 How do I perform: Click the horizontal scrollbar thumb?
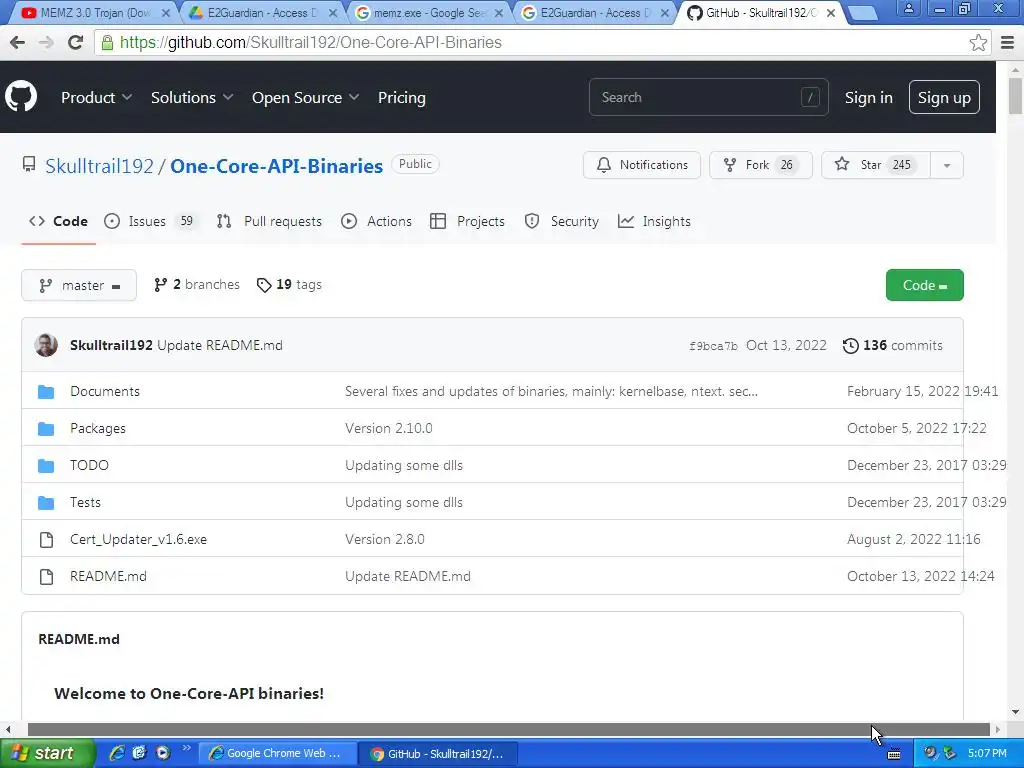click(508, 729)
